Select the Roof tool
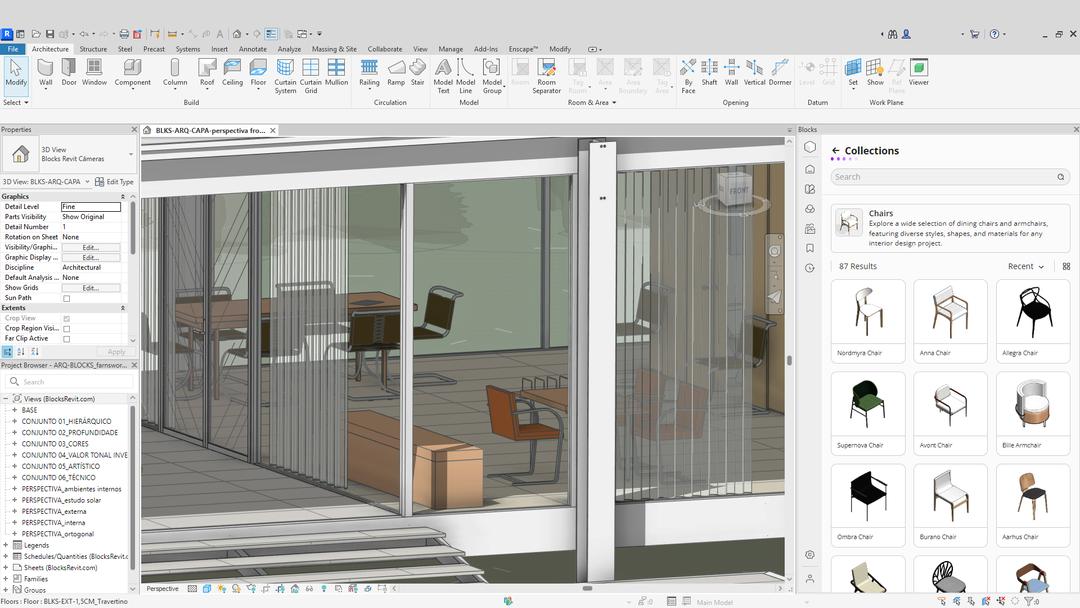This screenshot has height=608, width=1080. 206,72
